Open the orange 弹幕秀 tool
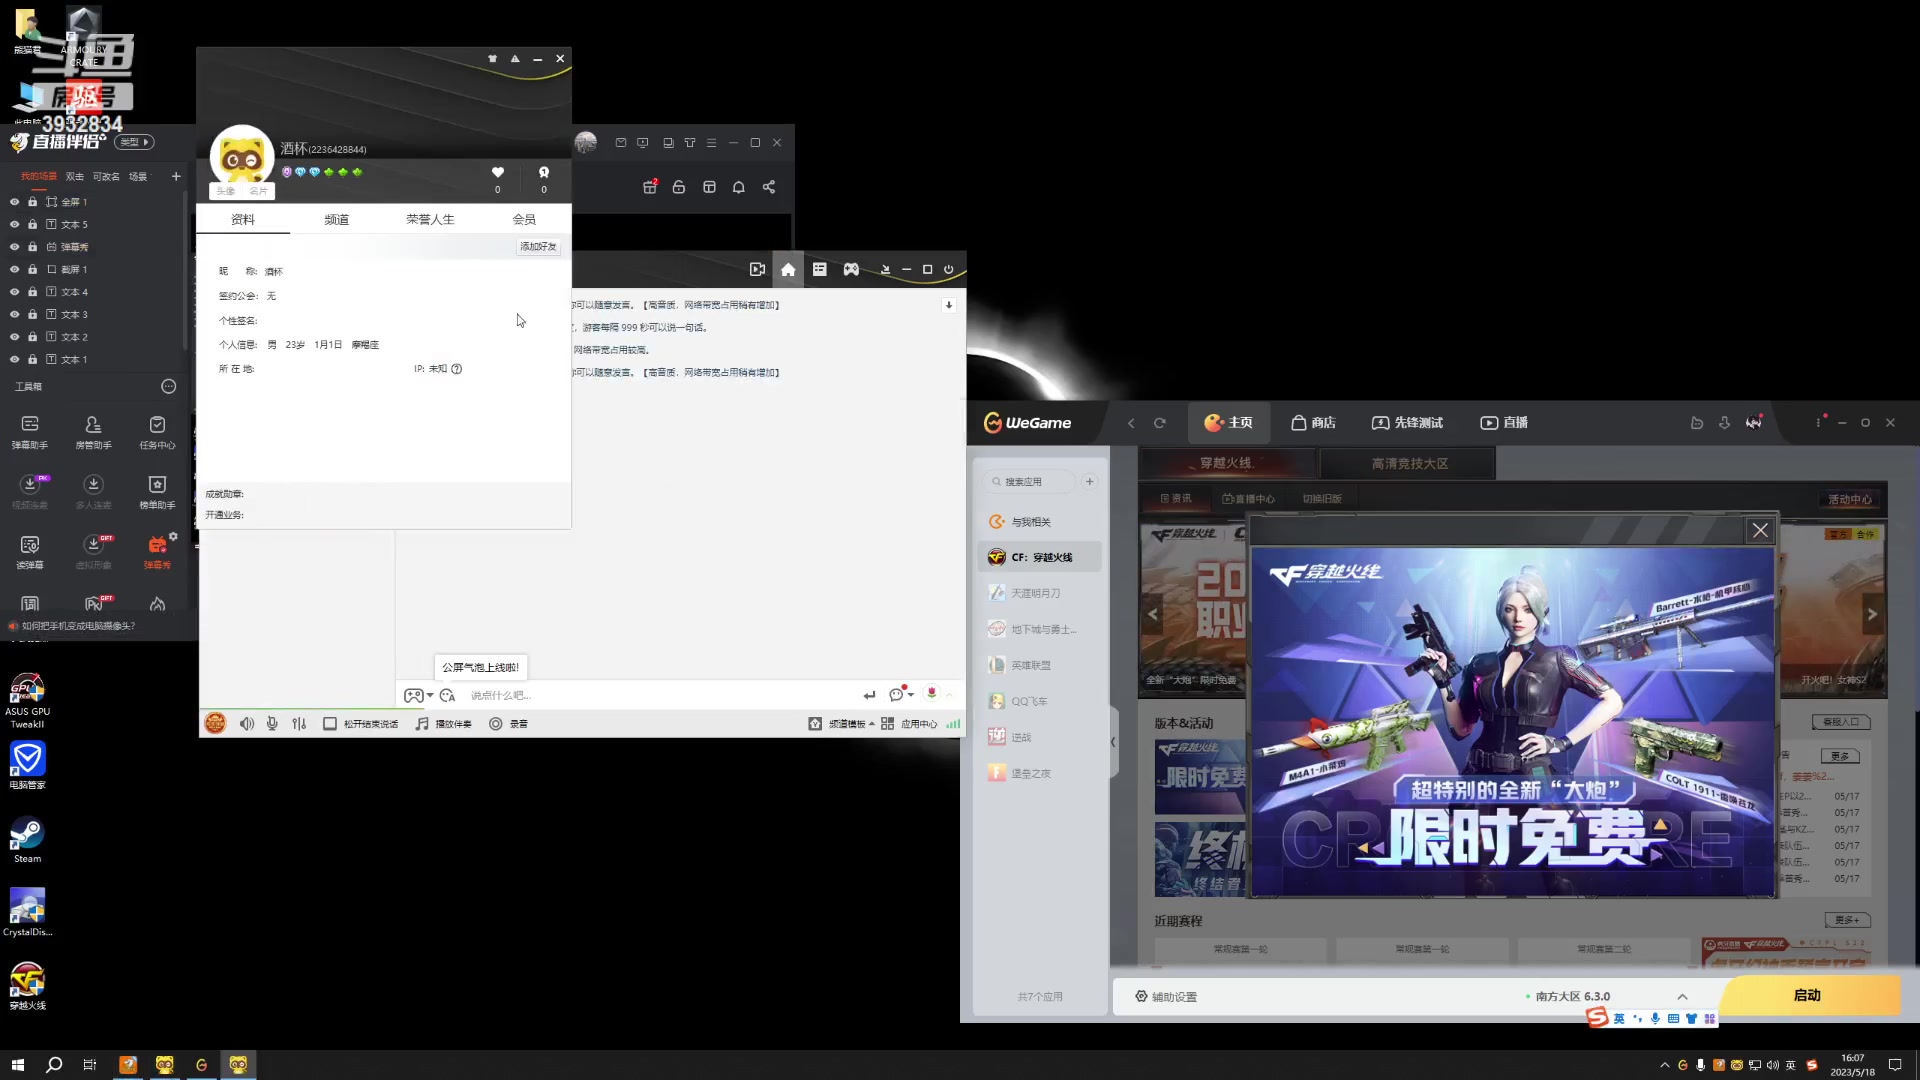Image resolution: width=1920 pixels, height=1080 pixels. (x=157, y=552)
